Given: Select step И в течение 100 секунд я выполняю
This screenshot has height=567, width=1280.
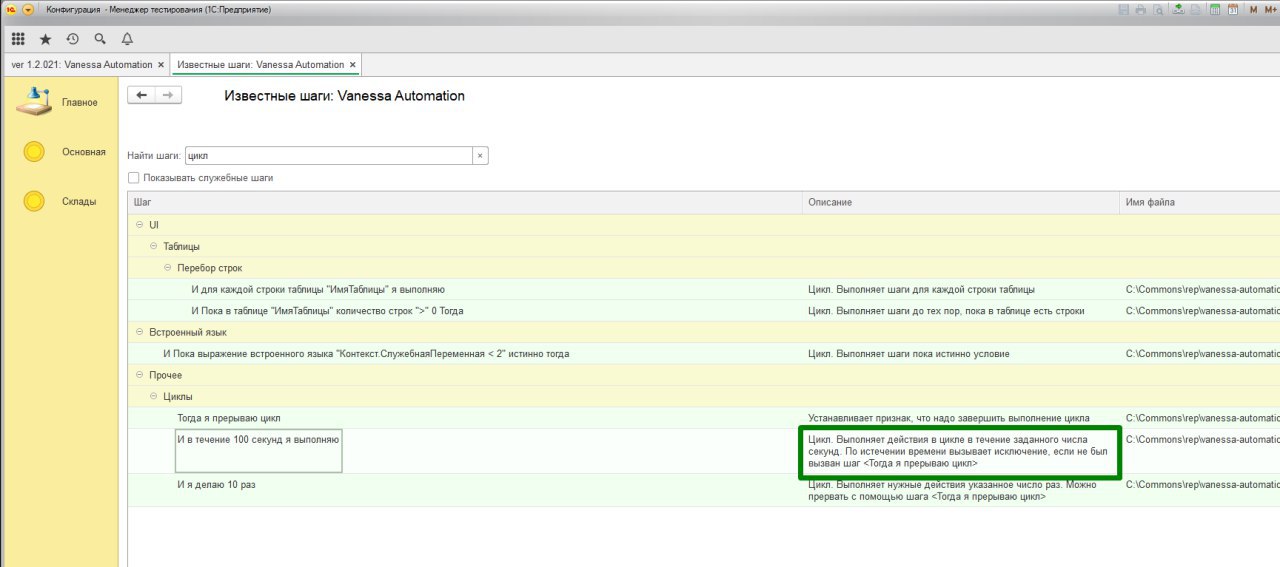Looking at the screenshot, I should [258, 439].
